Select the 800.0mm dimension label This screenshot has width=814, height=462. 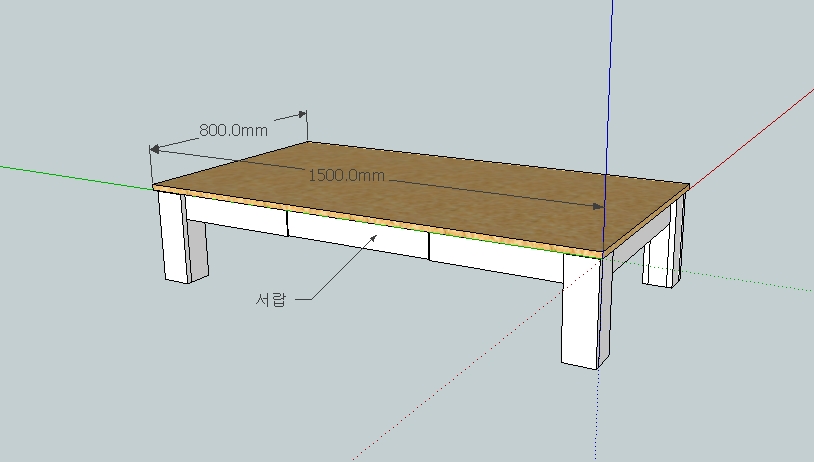(234, 130)
